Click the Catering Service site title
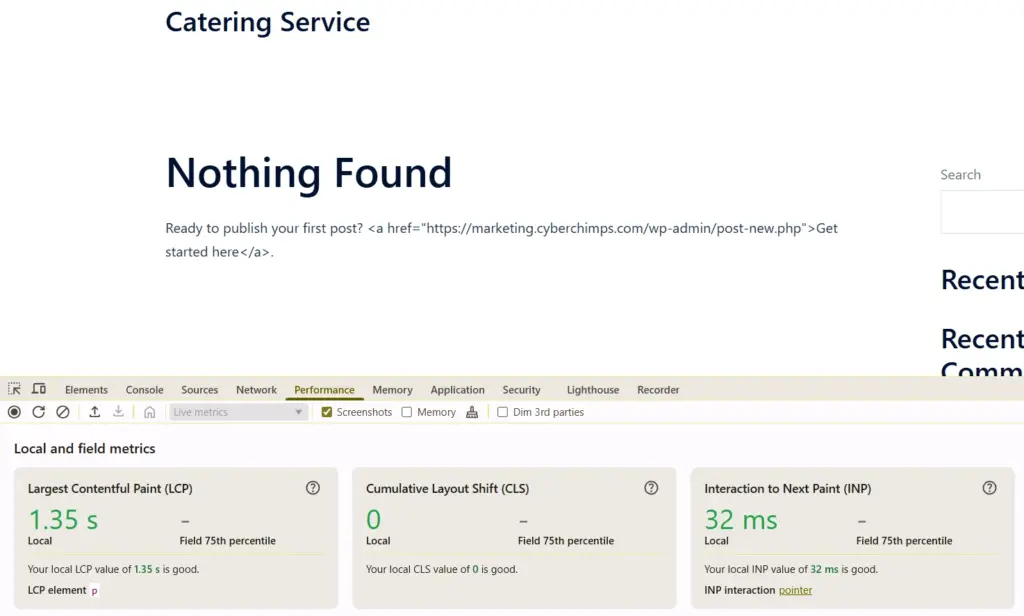This screenshot has height=616, width=1024. click(268, 22)
